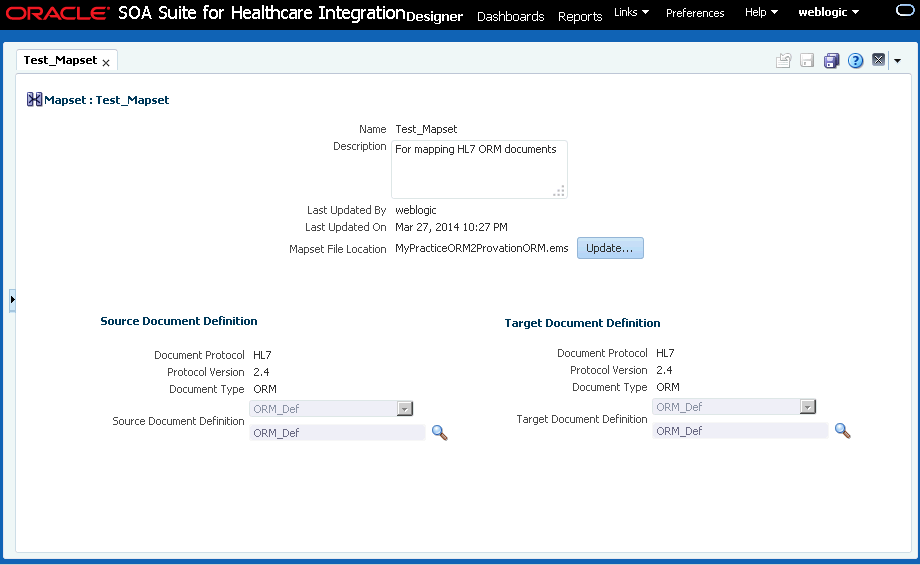
Task: Open the Source Document Definition combo box
Action: click(332, 408)
